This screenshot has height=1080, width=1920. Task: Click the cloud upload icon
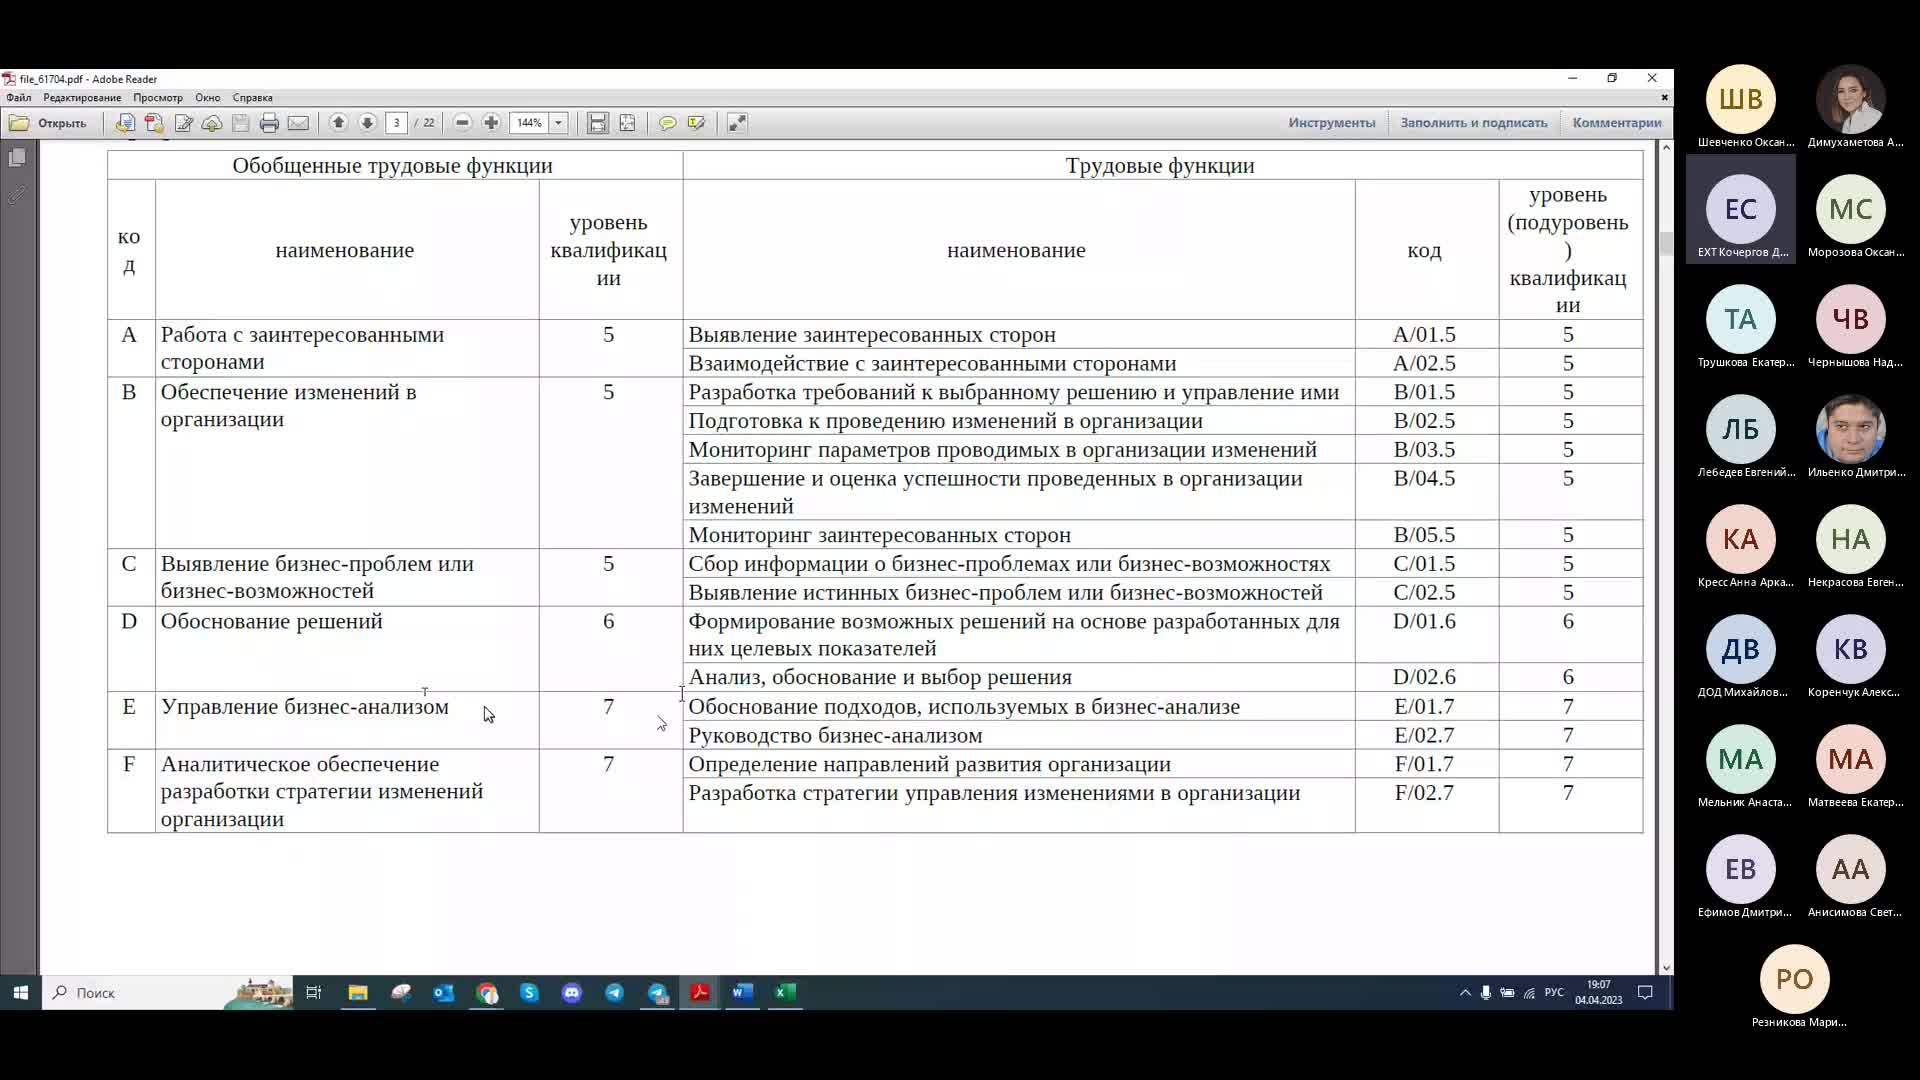click(x=212, y=123)
